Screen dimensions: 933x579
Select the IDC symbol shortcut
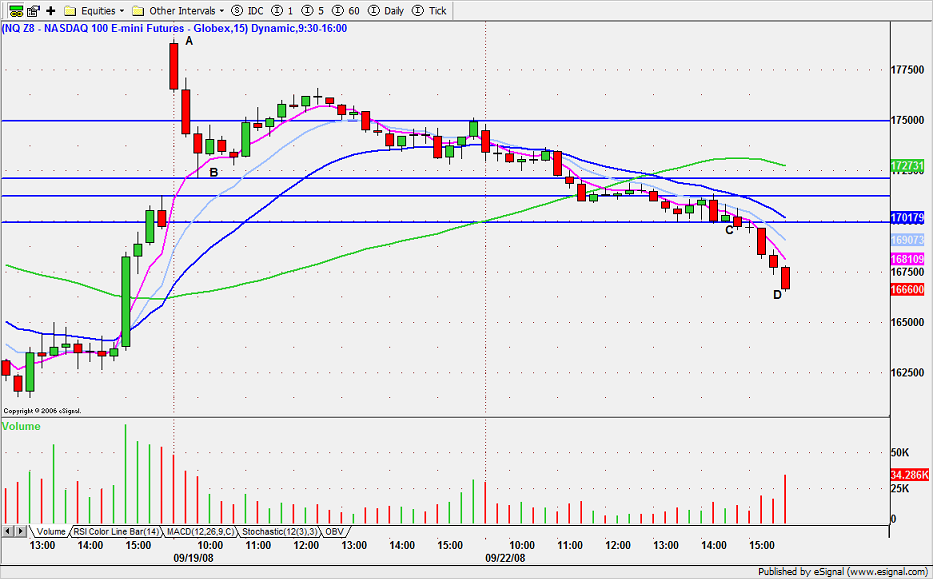[248, 11]
